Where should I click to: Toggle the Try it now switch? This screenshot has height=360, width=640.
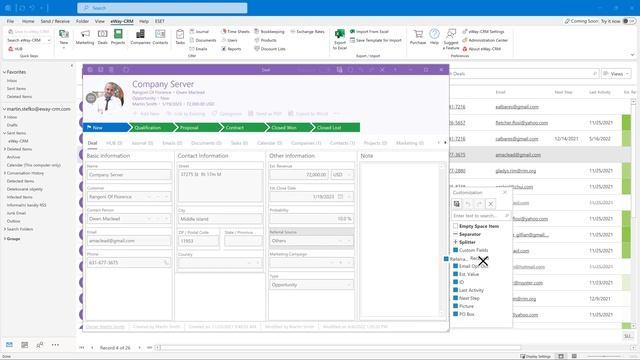tap(629, 21)
